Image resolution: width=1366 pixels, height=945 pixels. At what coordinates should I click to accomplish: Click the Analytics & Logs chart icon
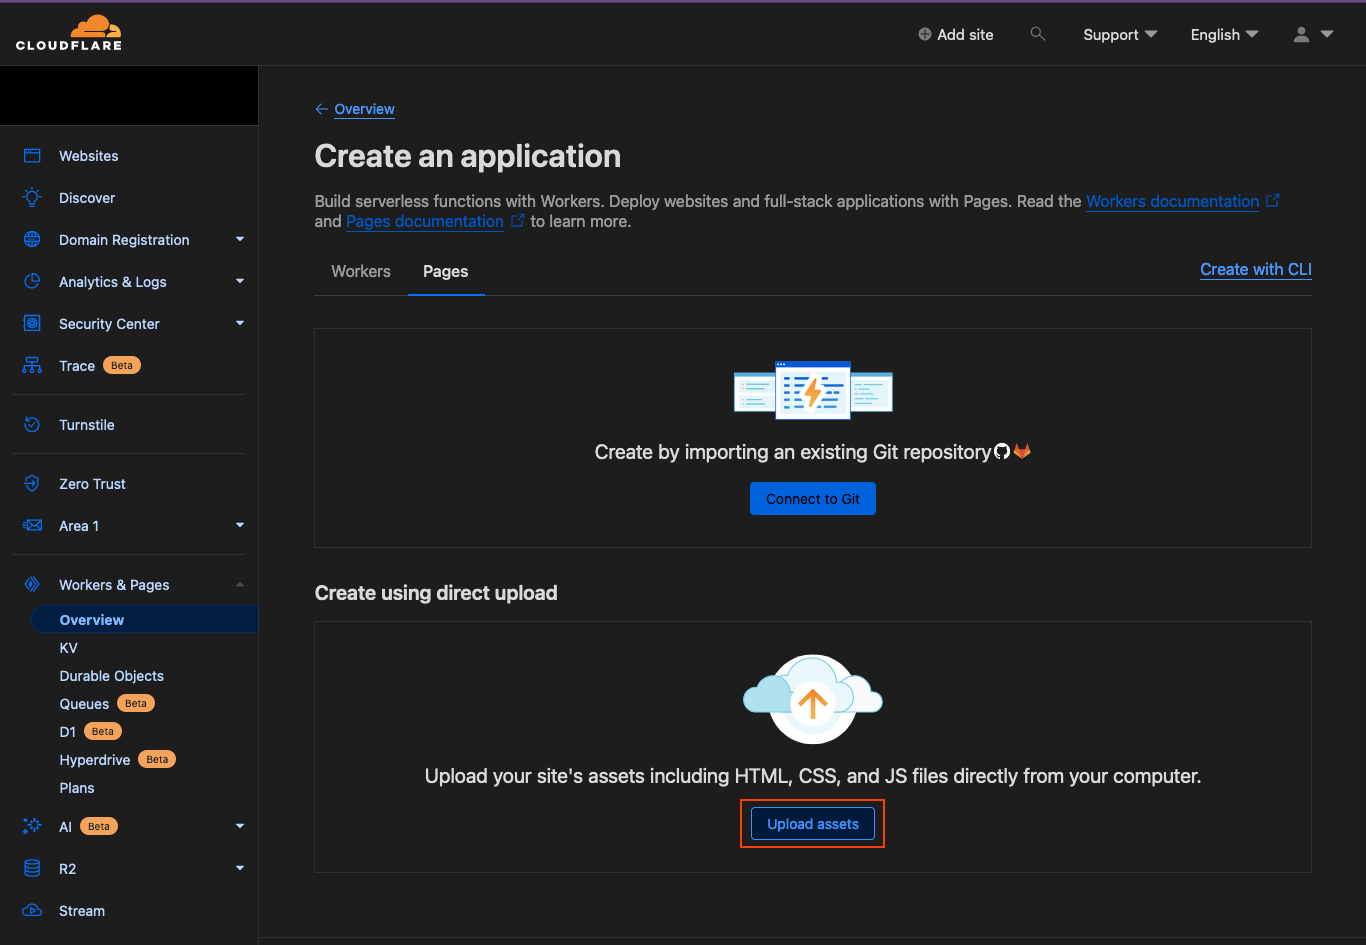coord(32,282)
